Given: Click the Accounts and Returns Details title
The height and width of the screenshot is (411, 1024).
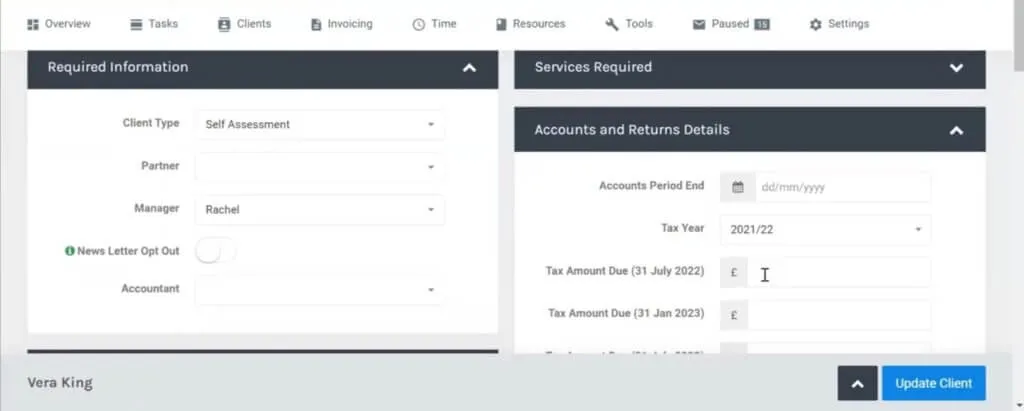Looking at the screenshot, I should pyautogui.click(x=632, y=129).
